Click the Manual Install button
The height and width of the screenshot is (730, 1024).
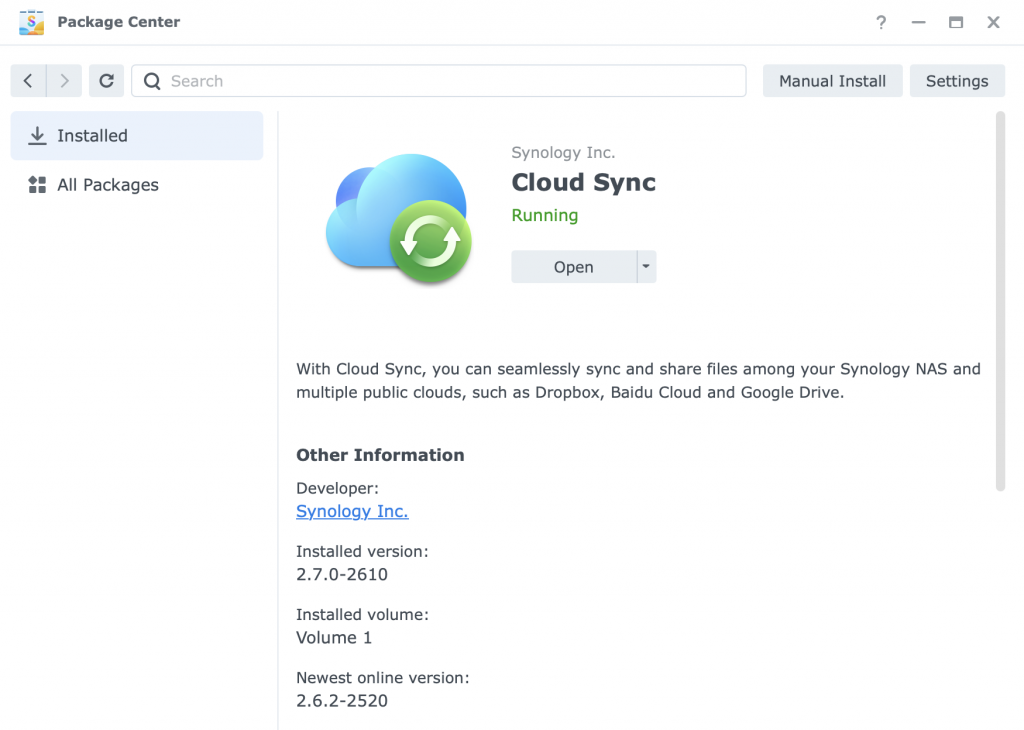pyautogui.click(x=832, y=81)
